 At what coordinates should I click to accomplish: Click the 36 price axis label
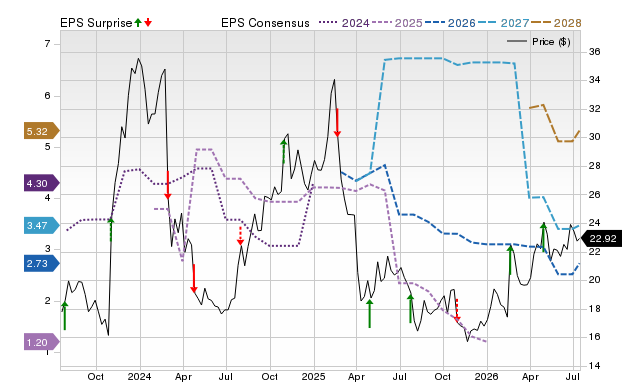tap(594, 51)
